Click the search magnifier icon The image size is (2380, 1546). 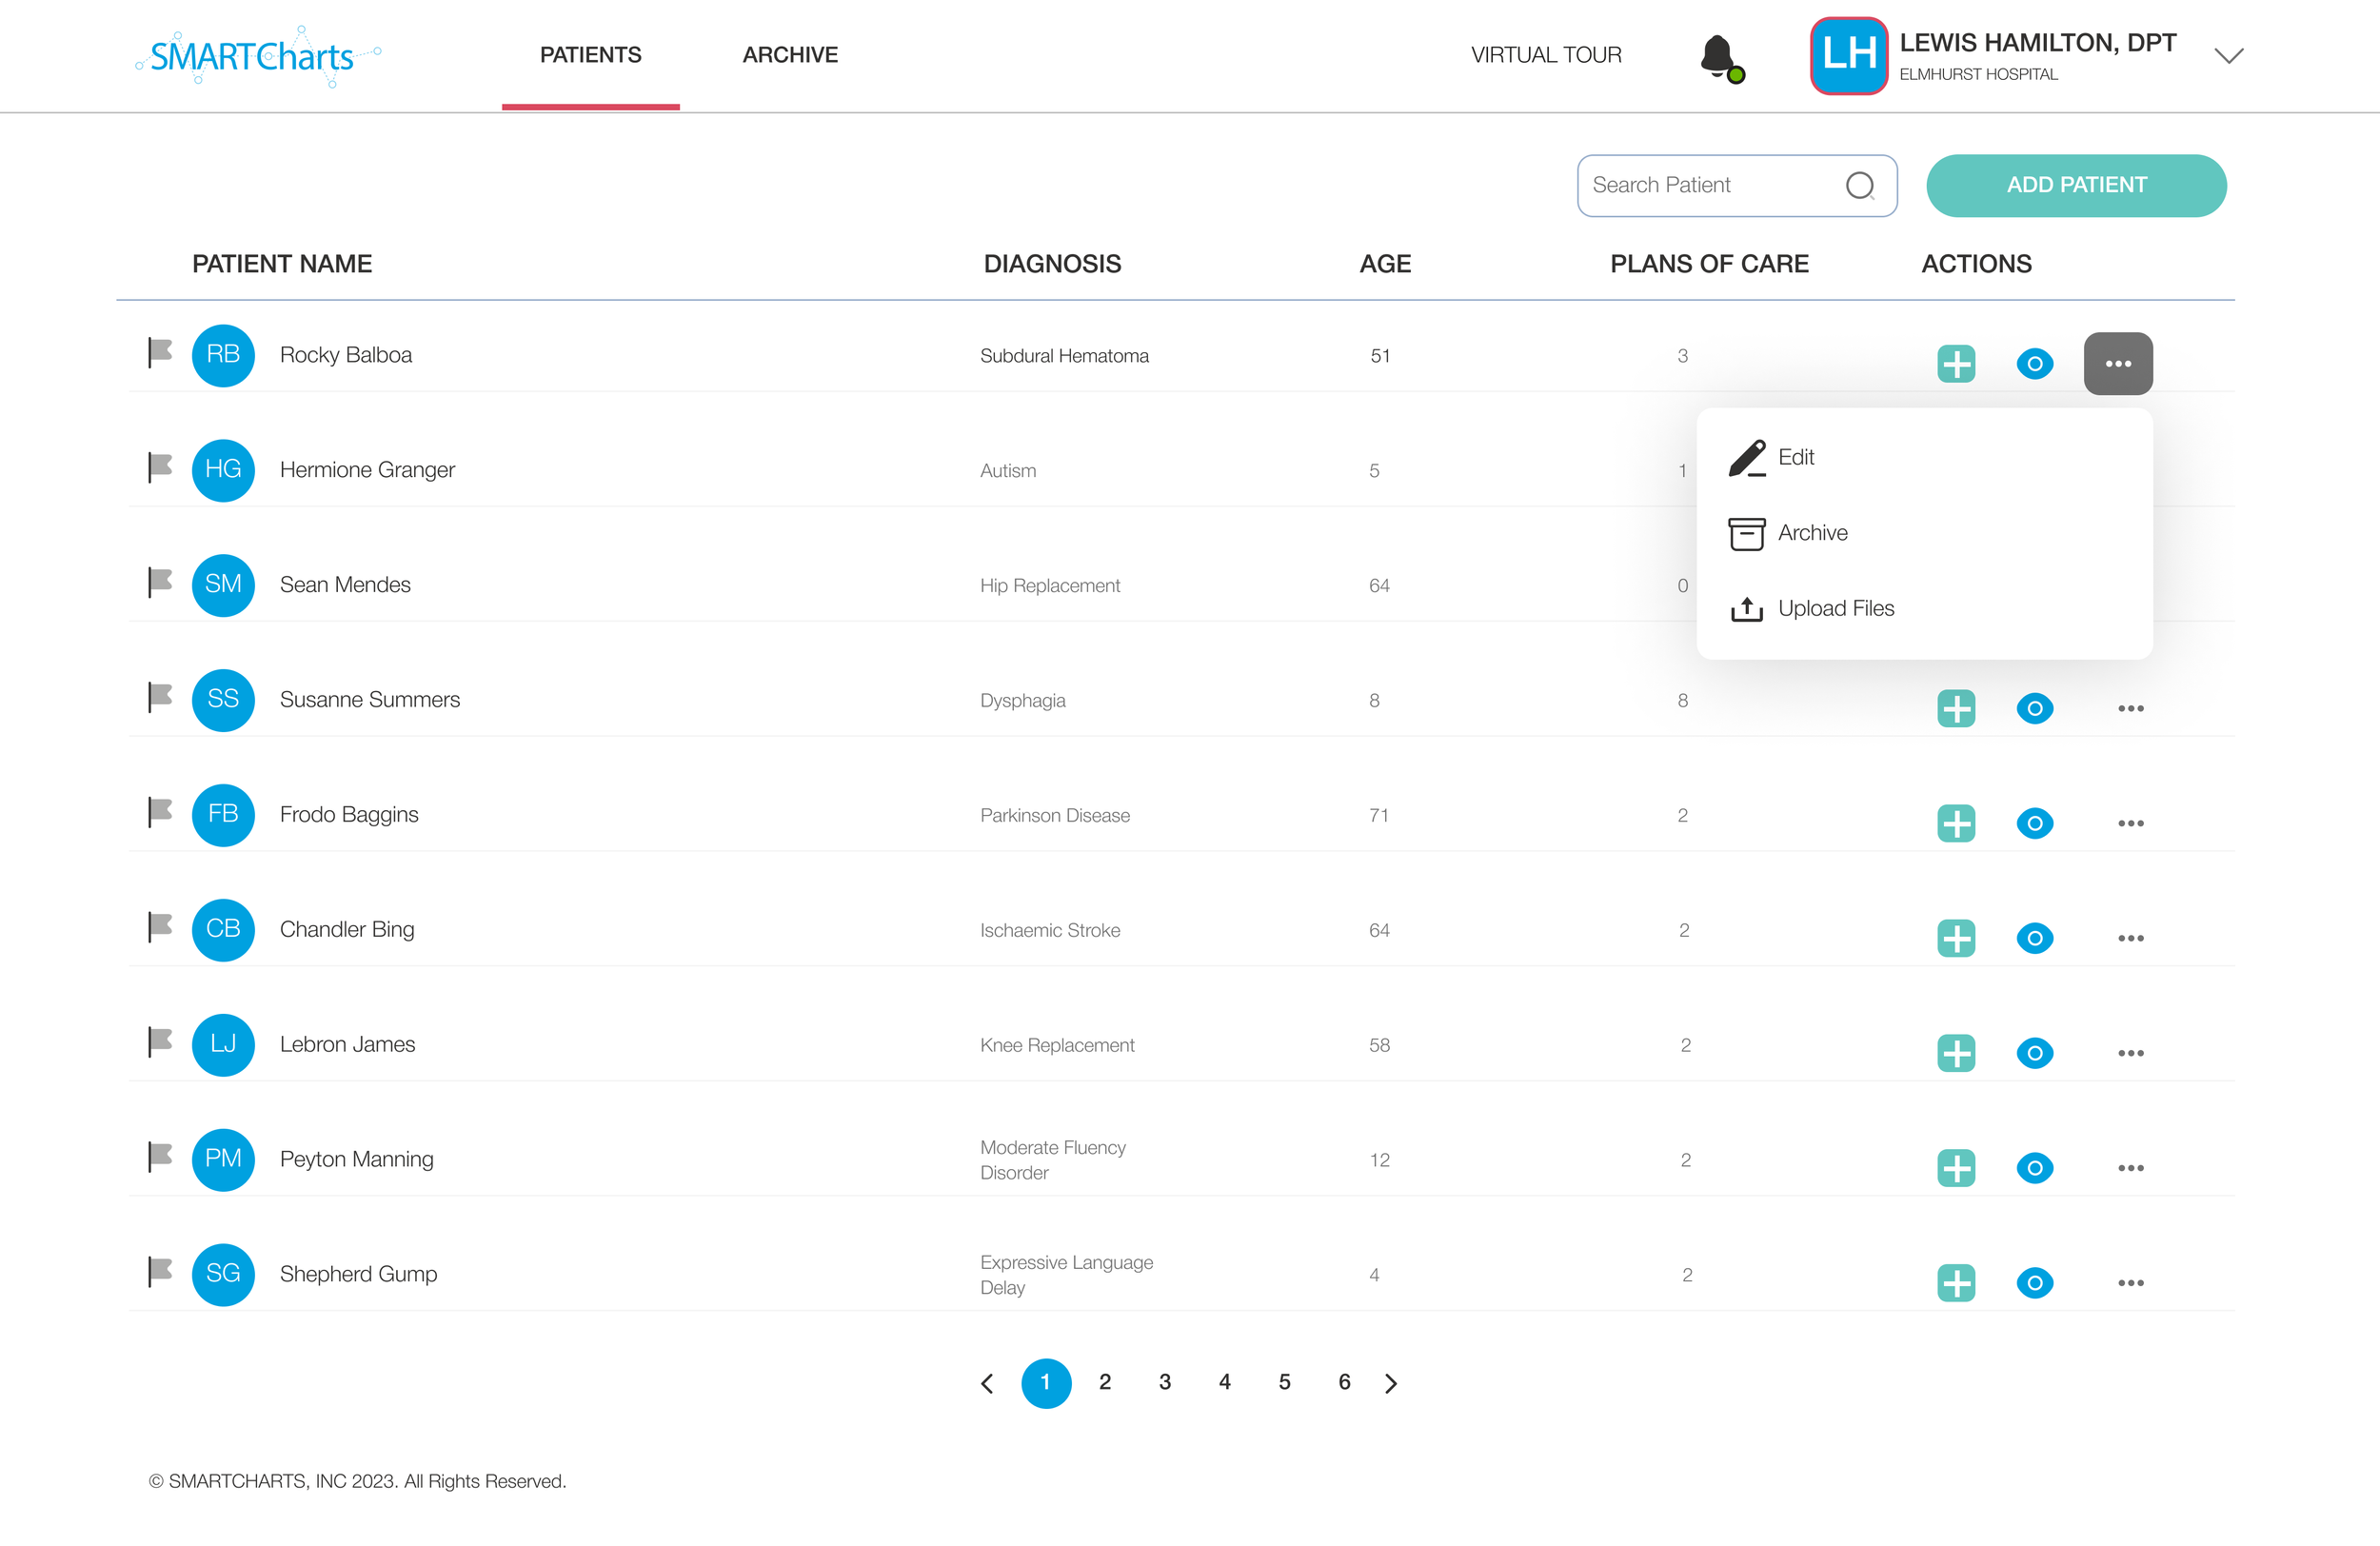1859,186
